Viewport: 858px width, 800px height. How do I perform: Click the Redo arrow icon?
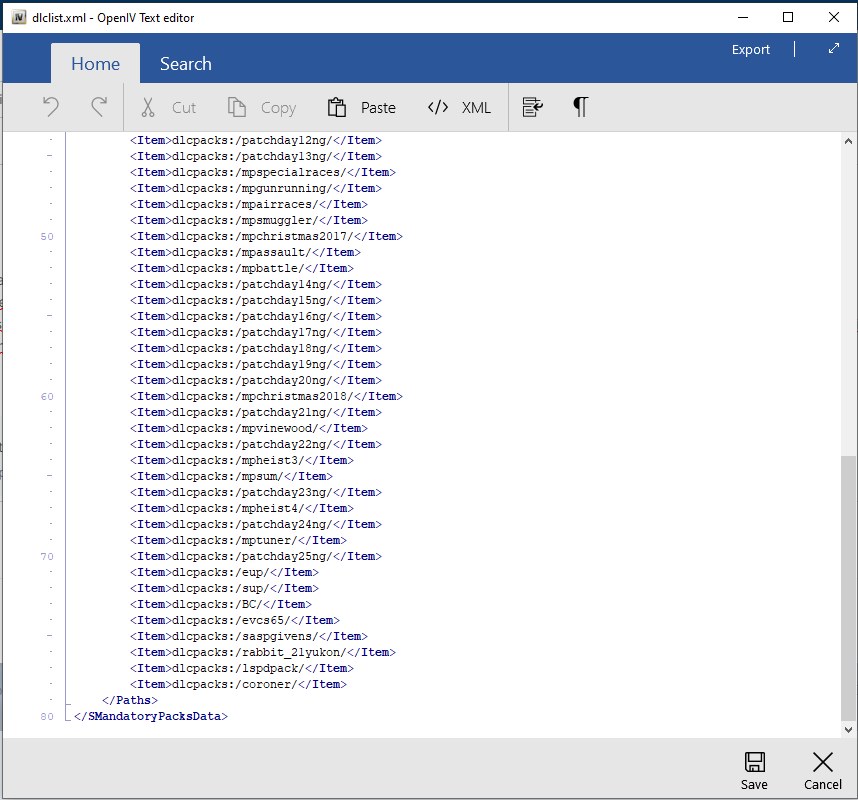(x=99, y=107)
